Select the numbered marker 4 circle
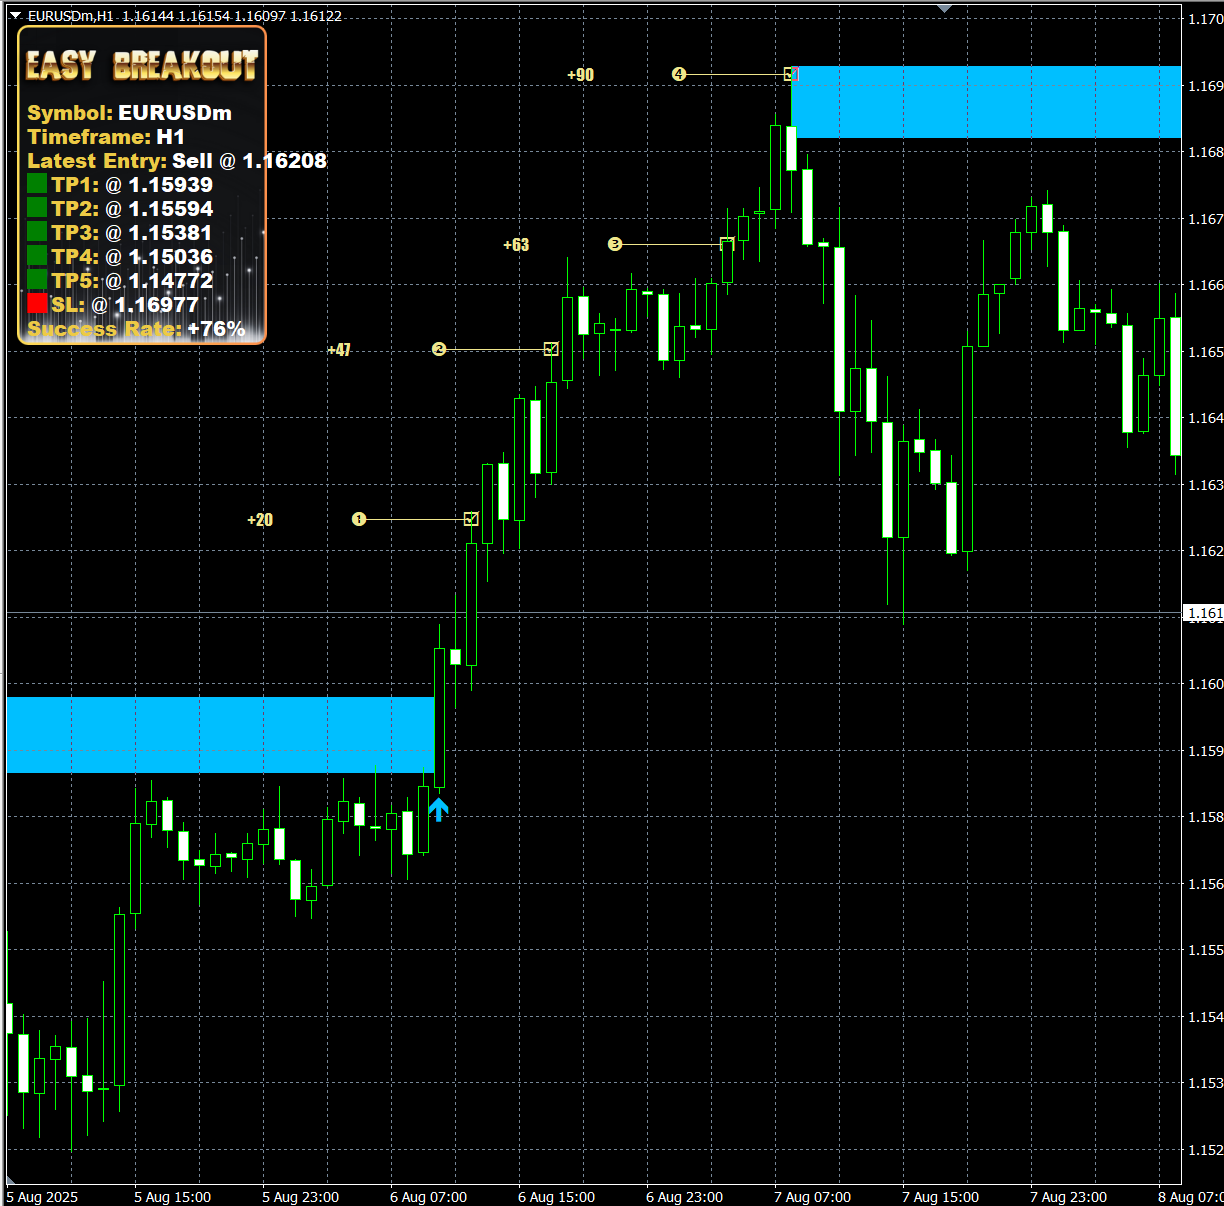 [679, 74]
